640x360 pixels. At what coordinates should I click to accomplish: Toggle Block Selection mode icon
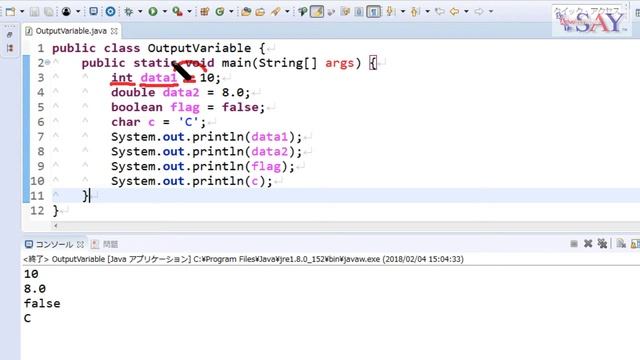tap(359, 11)
